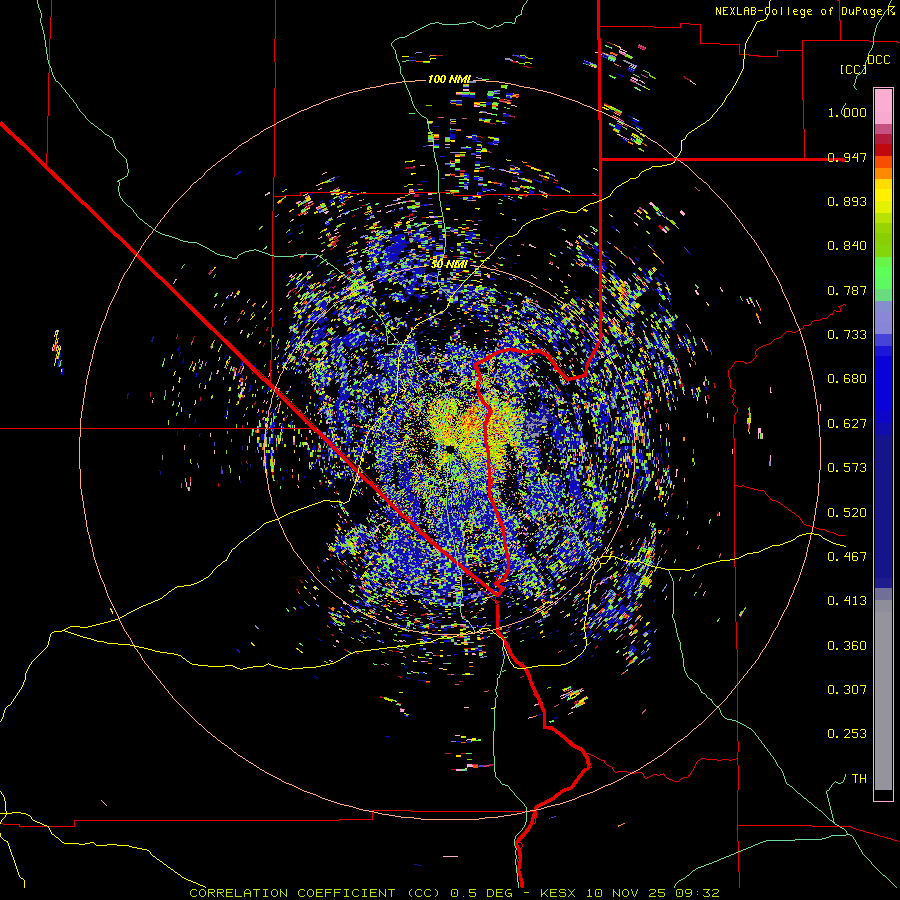Image resolution: width=900 pixels, height=900 pixels.
Task: Click the NEXLAB-College of DuPage credit text
Action: [804, 11]
